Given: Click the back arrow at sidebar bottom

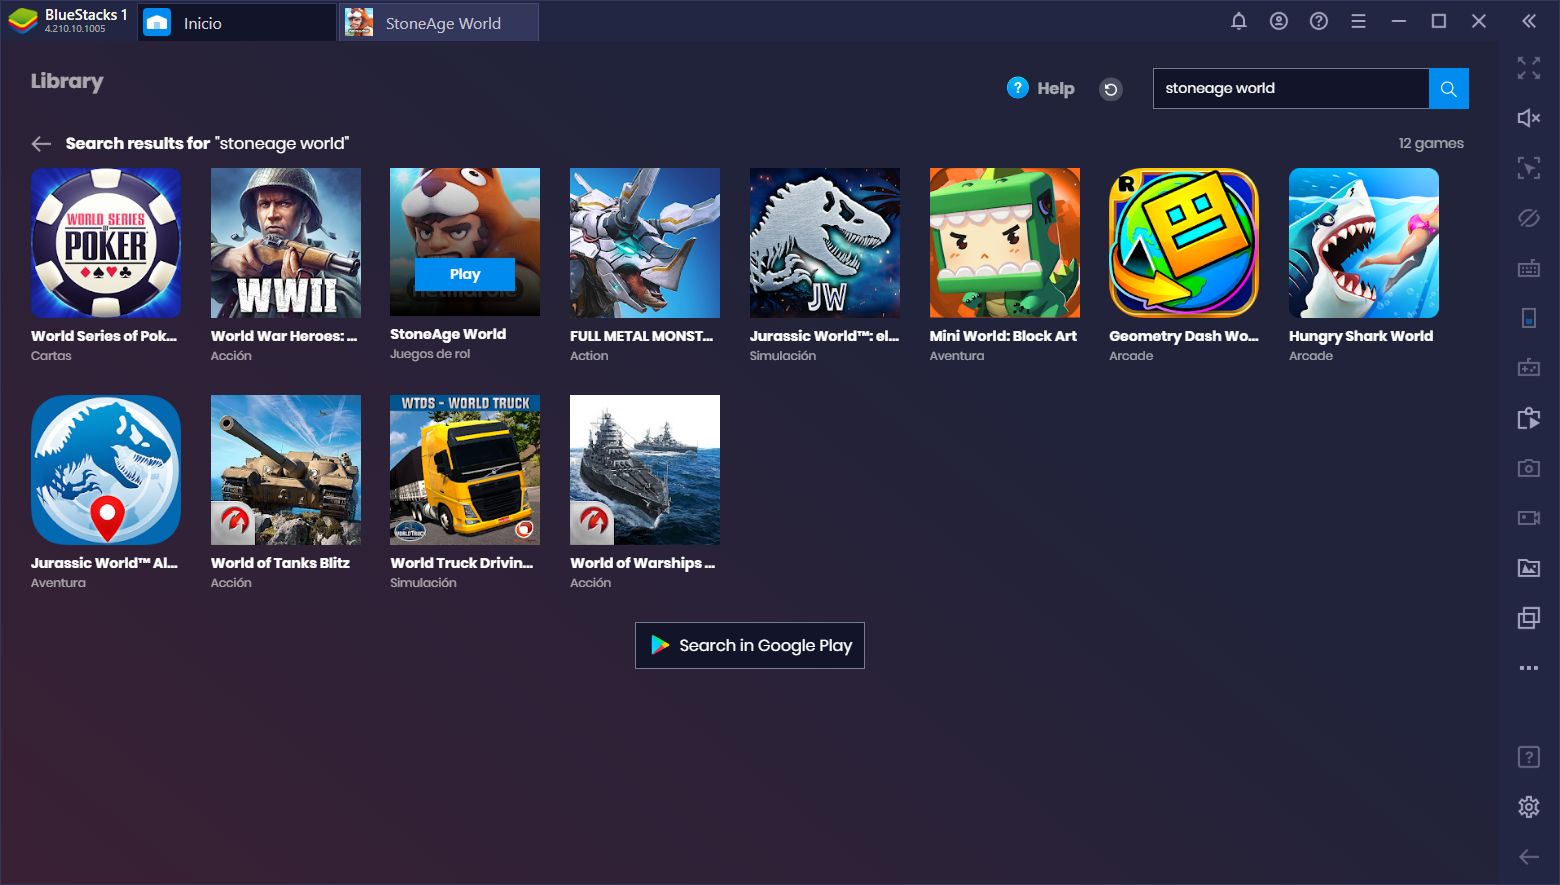Looking at the screenshot, I should (1529, 857).
